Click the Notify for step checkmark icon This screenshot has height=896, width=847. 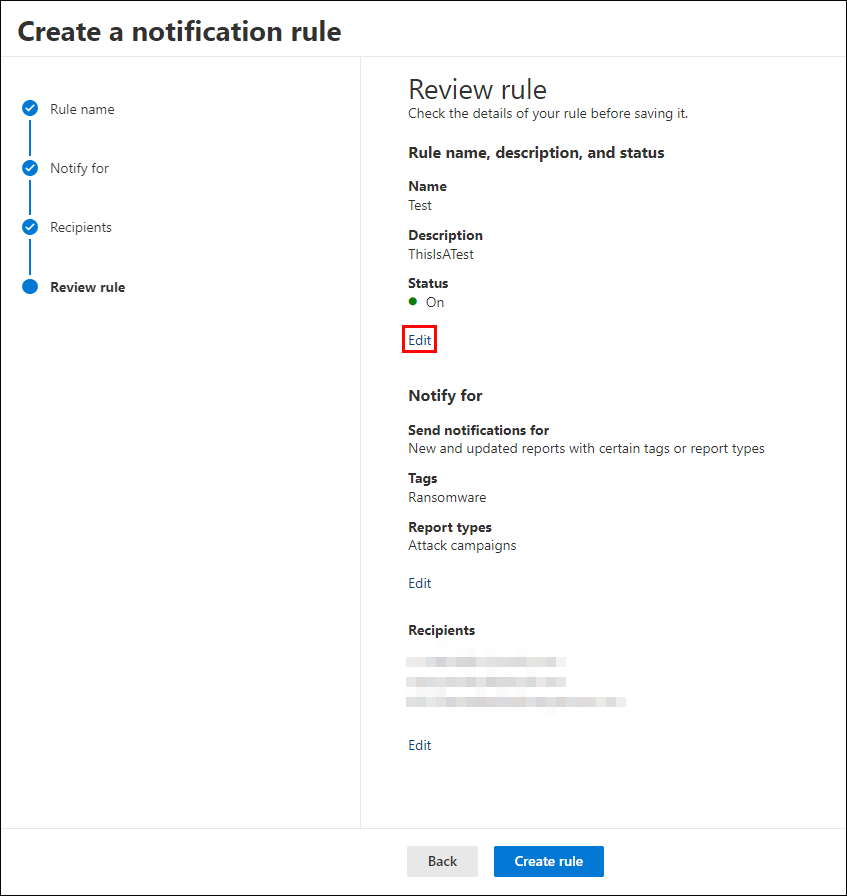click(30, 168)
